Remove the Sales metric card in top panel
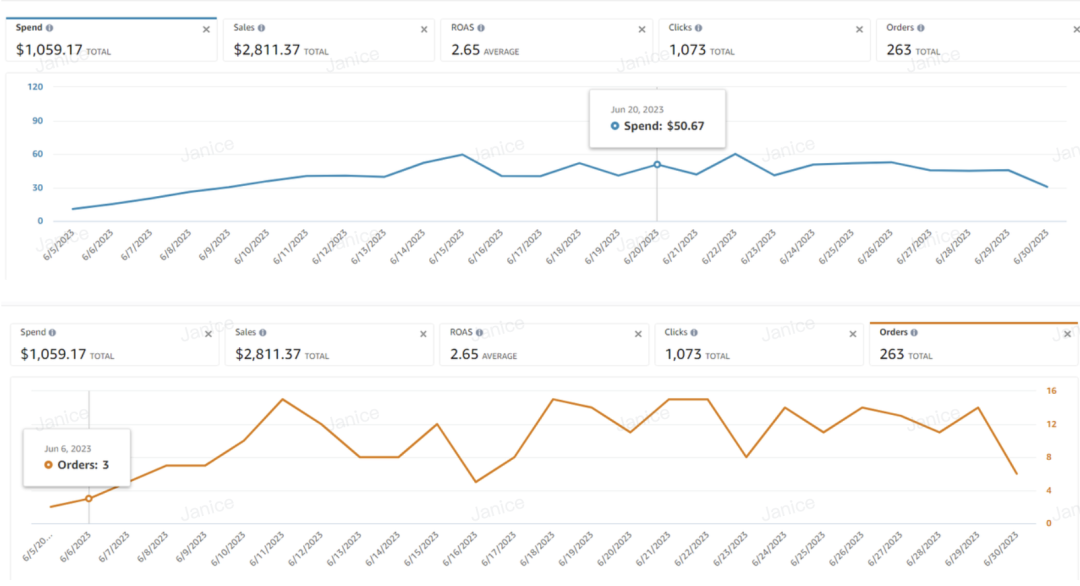The width and height of the screenshot is (1080, 586). tap(424, 30)
